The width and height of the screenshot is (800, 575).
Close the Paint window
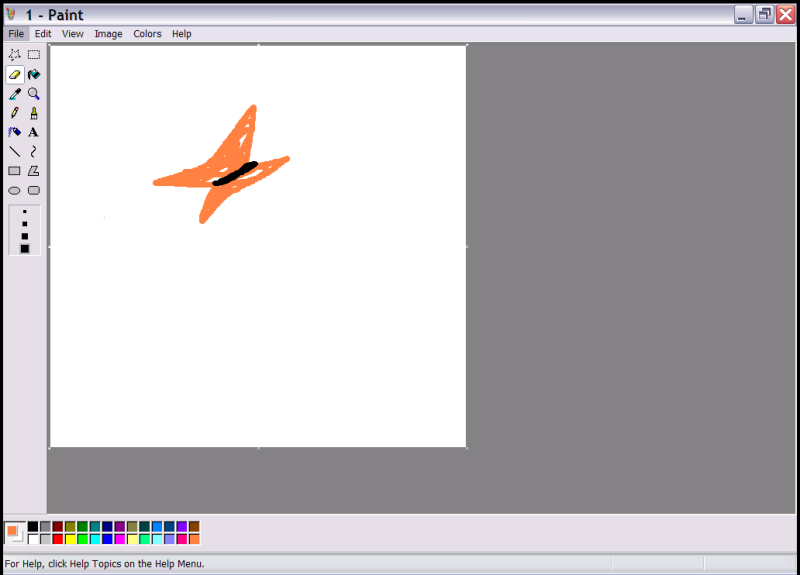786,15
